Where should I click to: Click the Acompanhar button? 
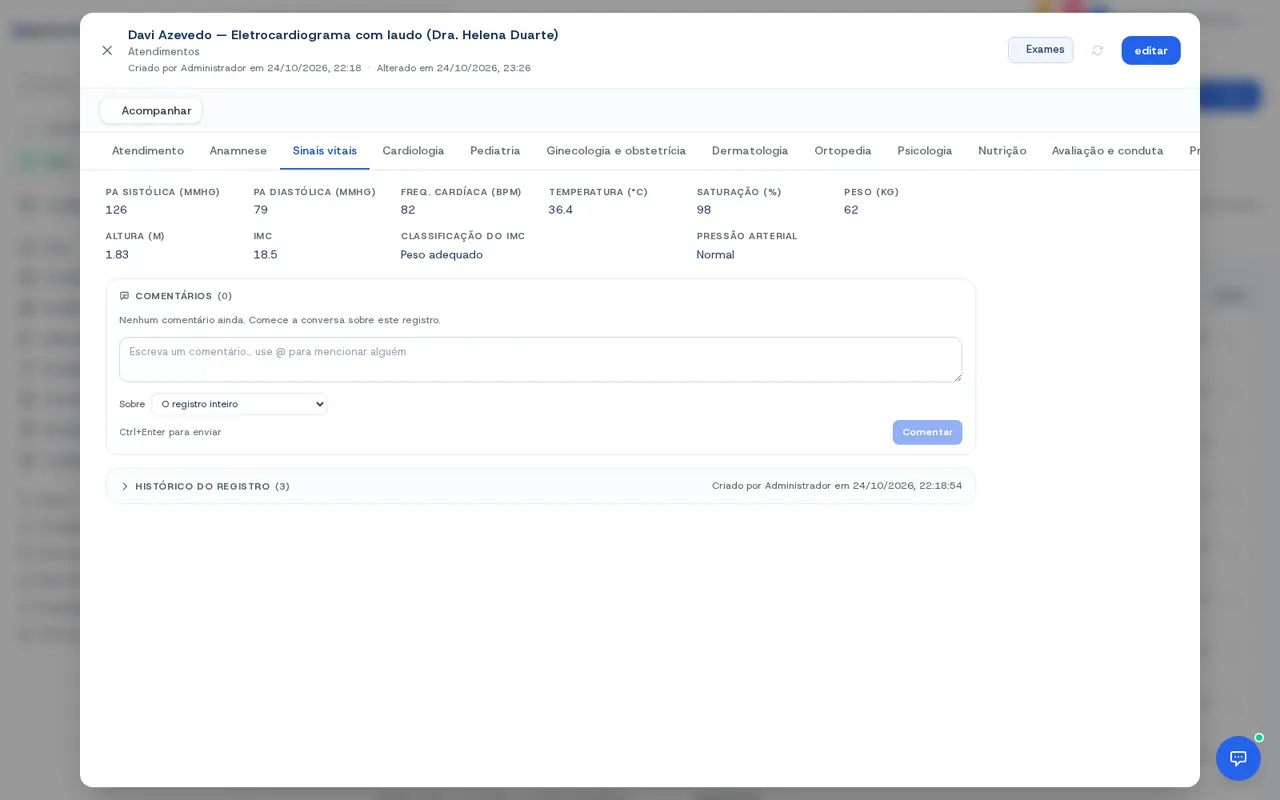pos(151,111)
